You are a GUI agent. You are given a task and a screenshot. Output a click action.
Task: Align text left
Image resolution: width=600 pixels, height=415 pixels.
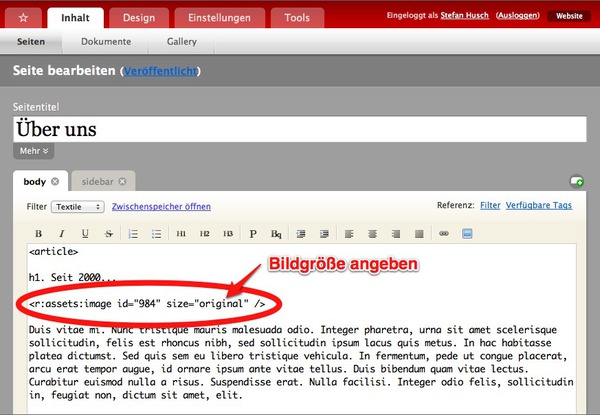[x=349, y=233]
